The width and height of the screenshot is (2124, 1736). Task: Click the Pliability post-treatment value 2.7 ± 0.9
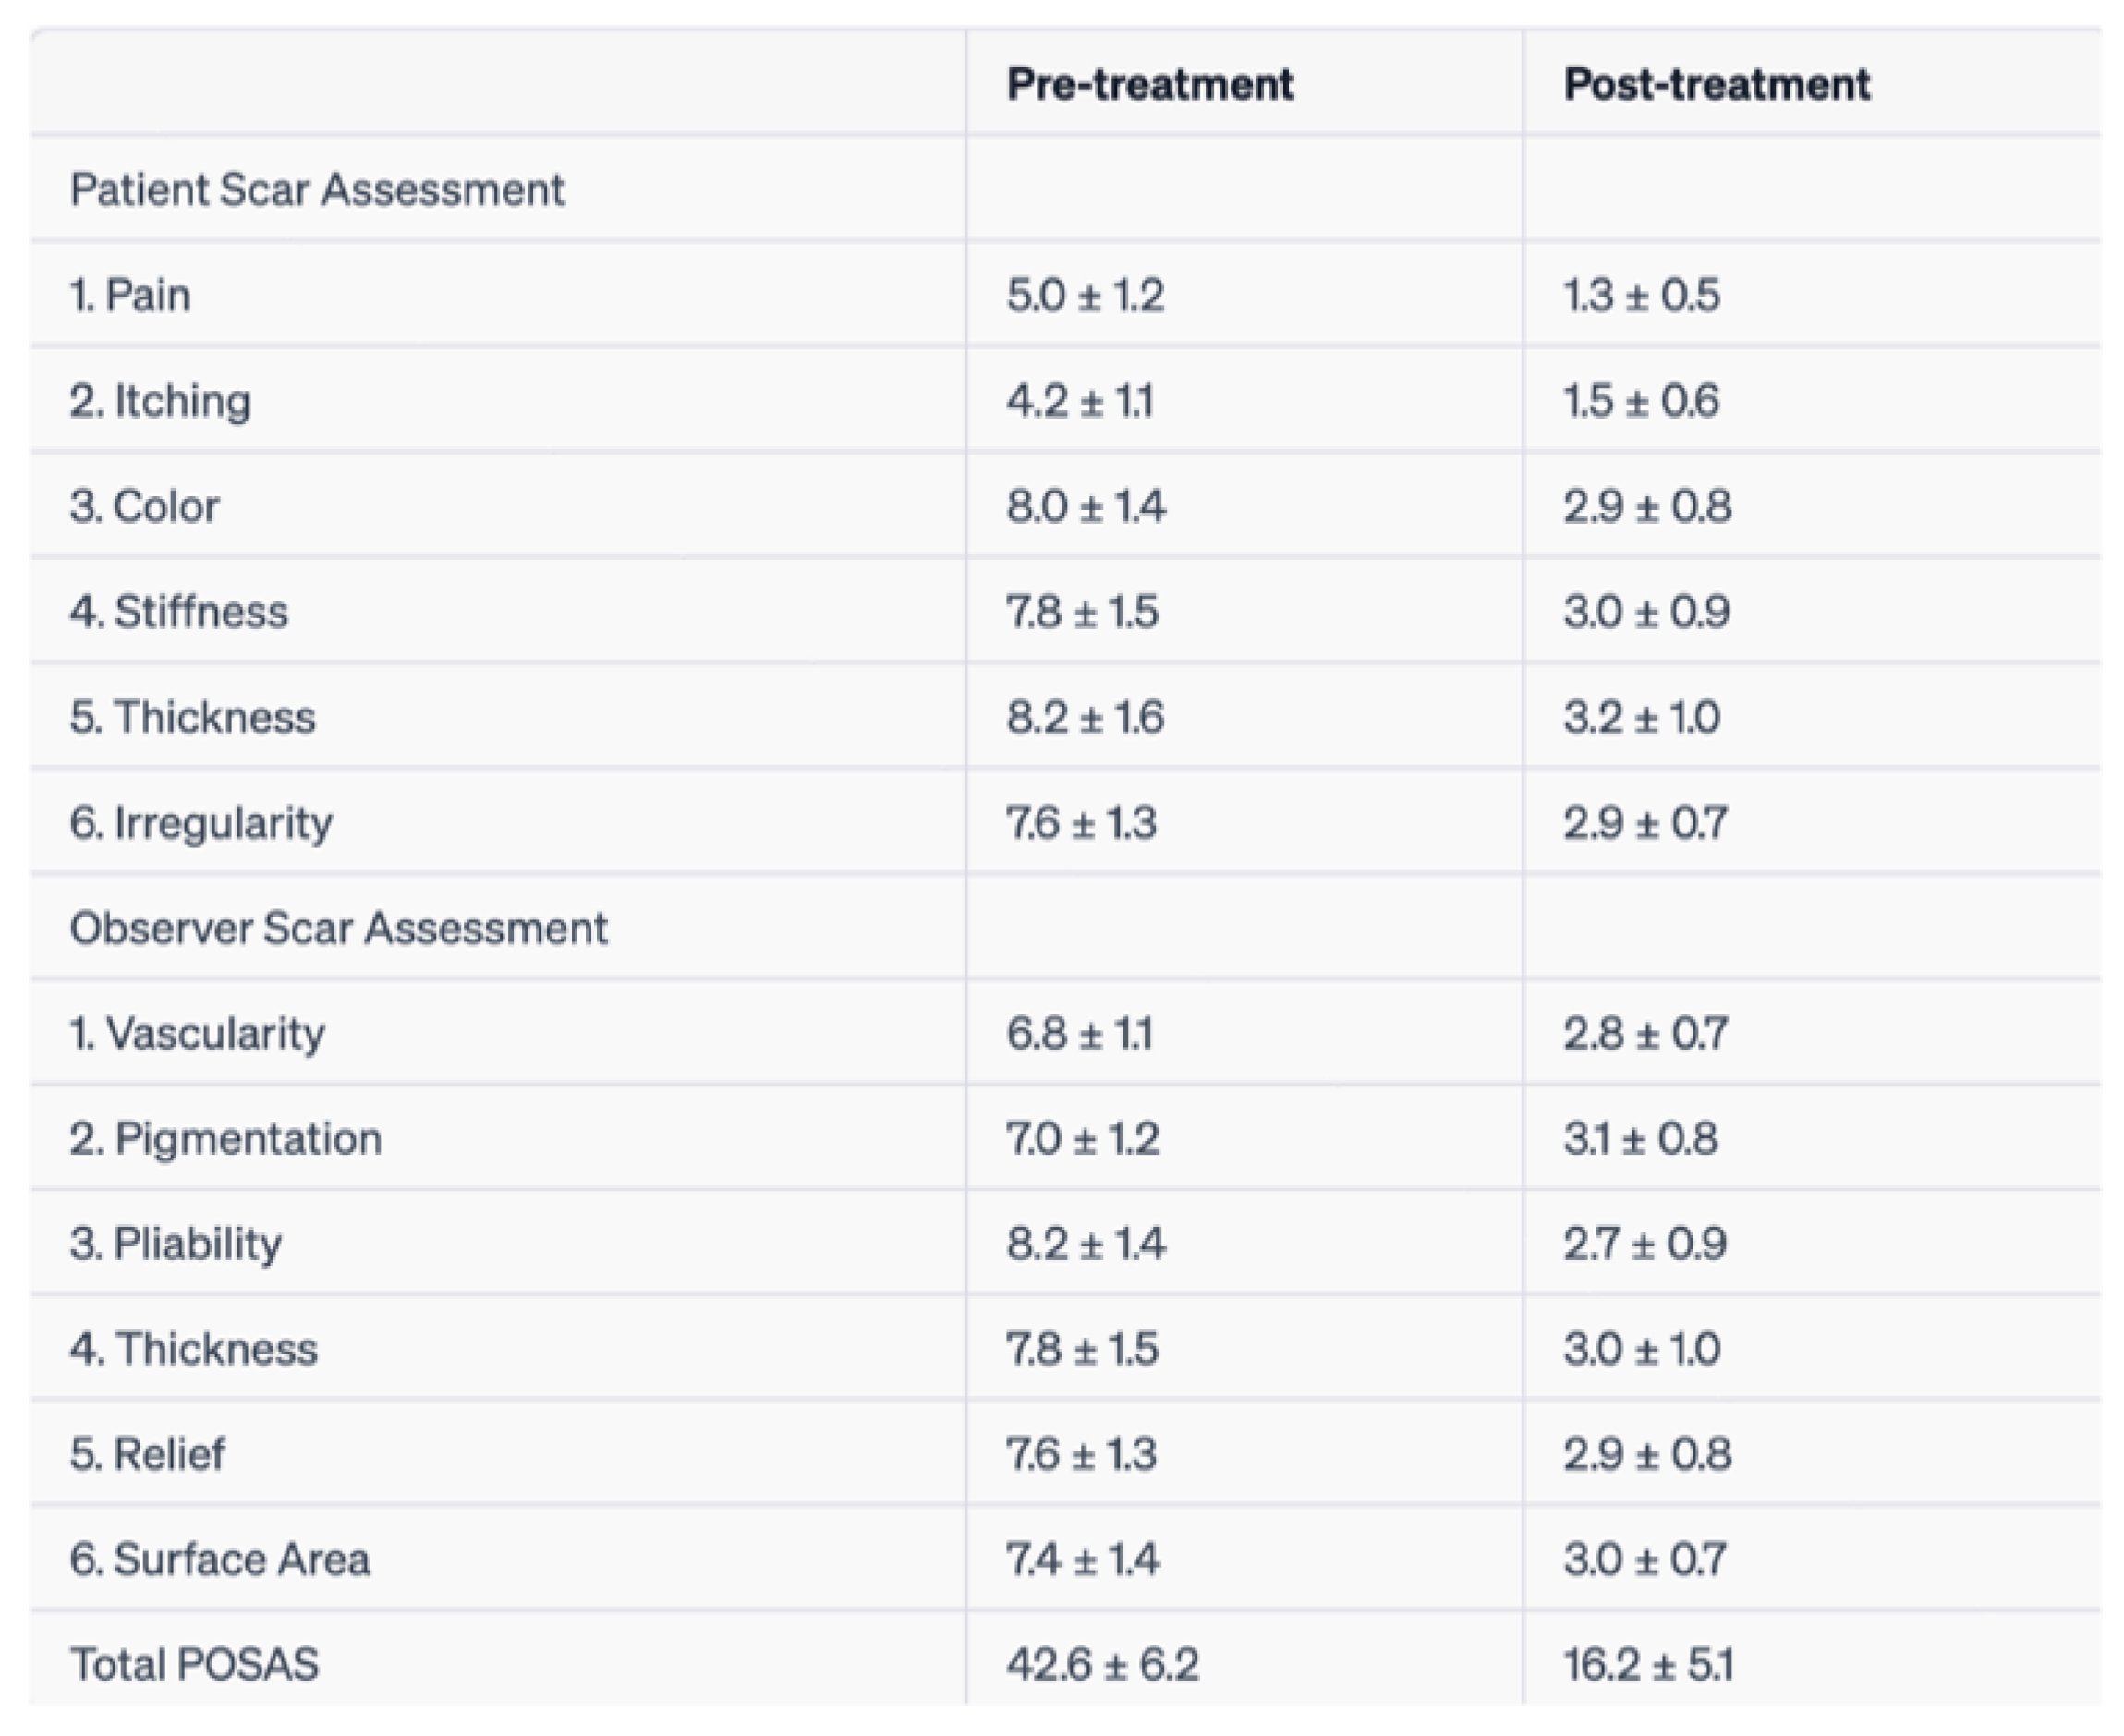(x=1644, y=1244)
